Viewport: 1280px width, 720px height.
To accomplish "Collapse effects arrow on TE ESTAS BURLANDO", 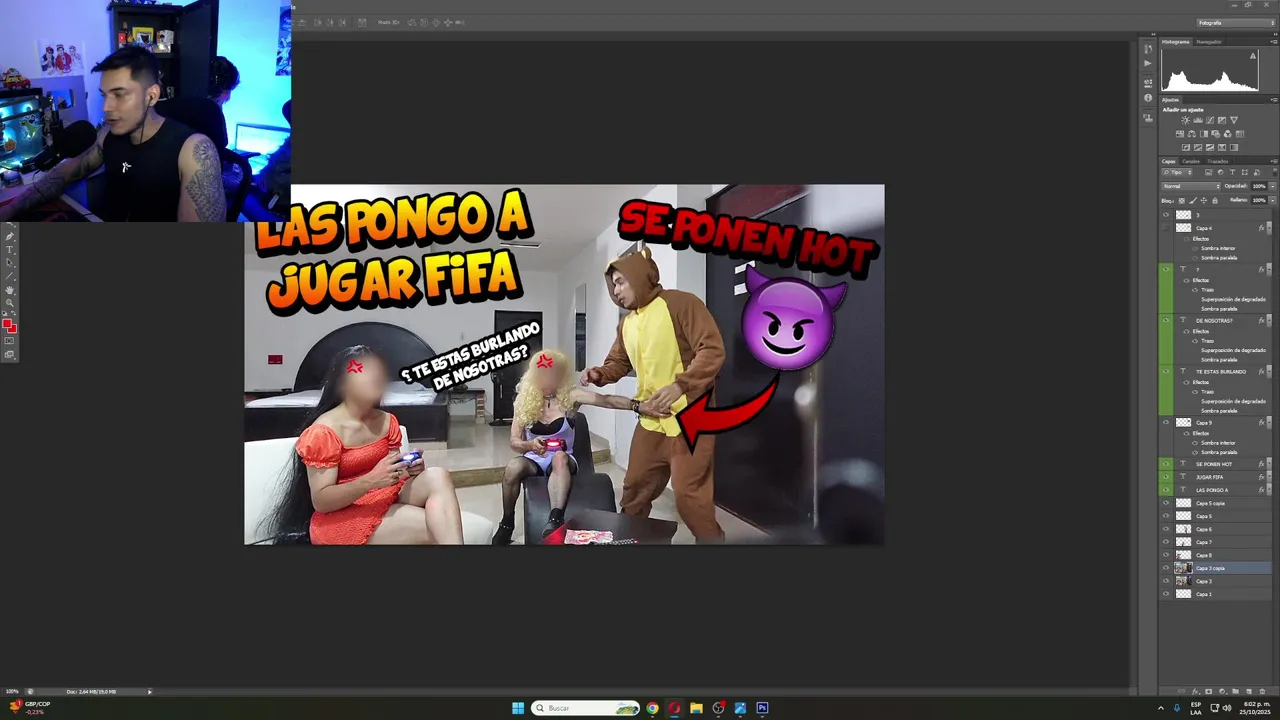I will tap(1269, 371).
